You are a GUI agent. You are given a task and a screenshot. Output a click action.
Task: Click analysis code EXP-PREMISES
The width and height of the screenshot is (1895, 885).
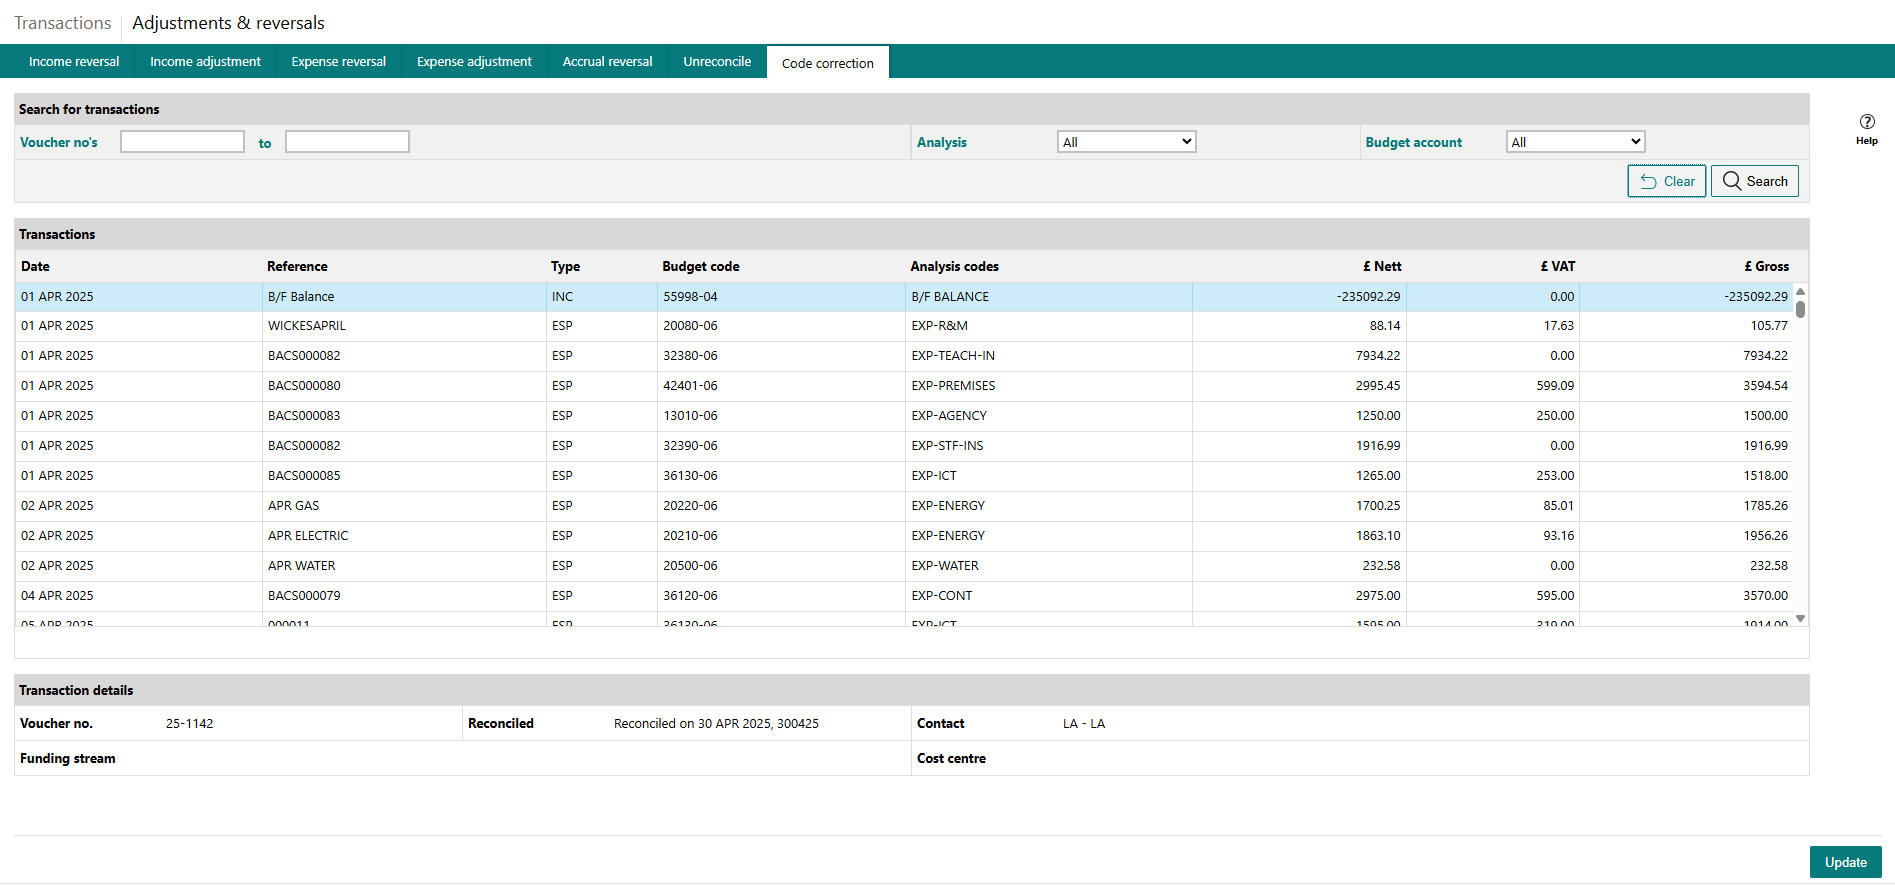(x=953, y=386)
